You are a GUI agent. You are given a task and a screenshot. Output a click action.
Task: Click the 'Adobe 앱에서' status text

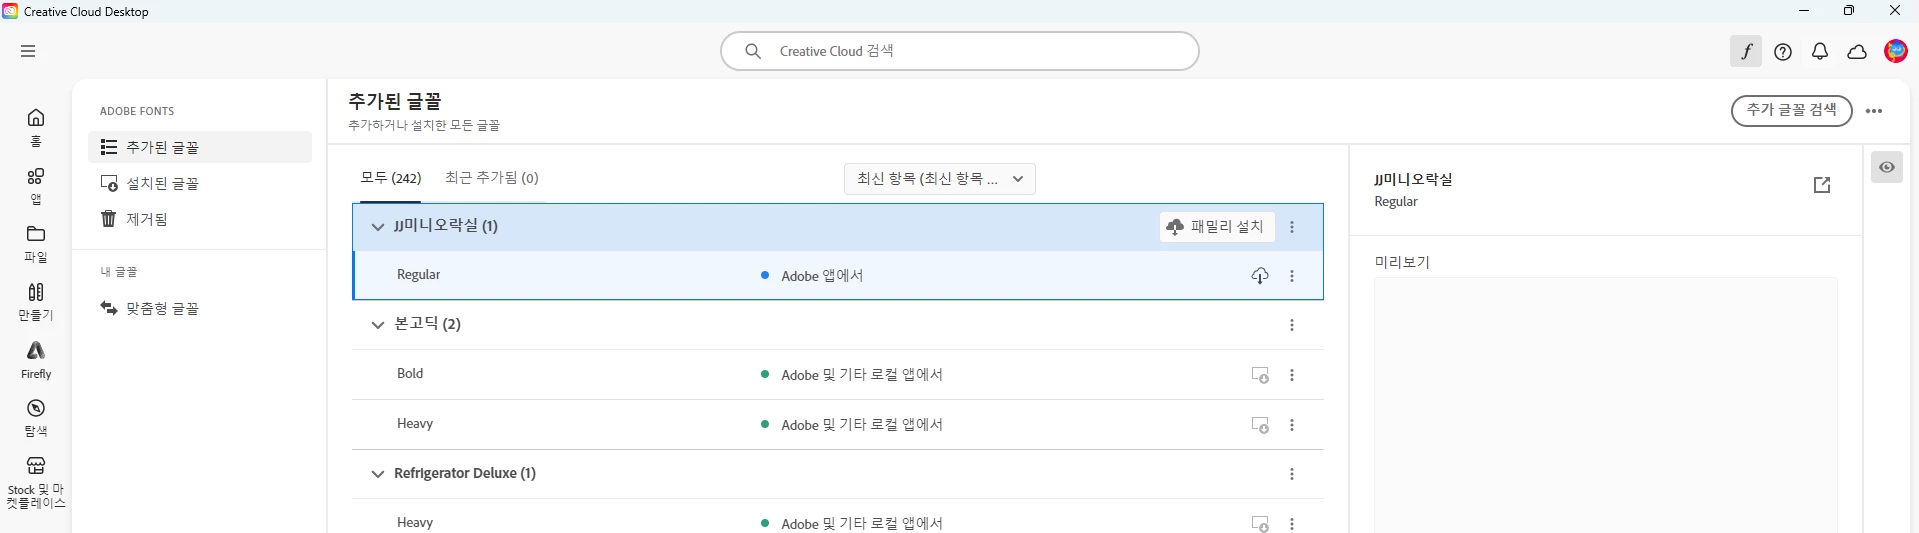pyautogui.click(x=822, y=276)
